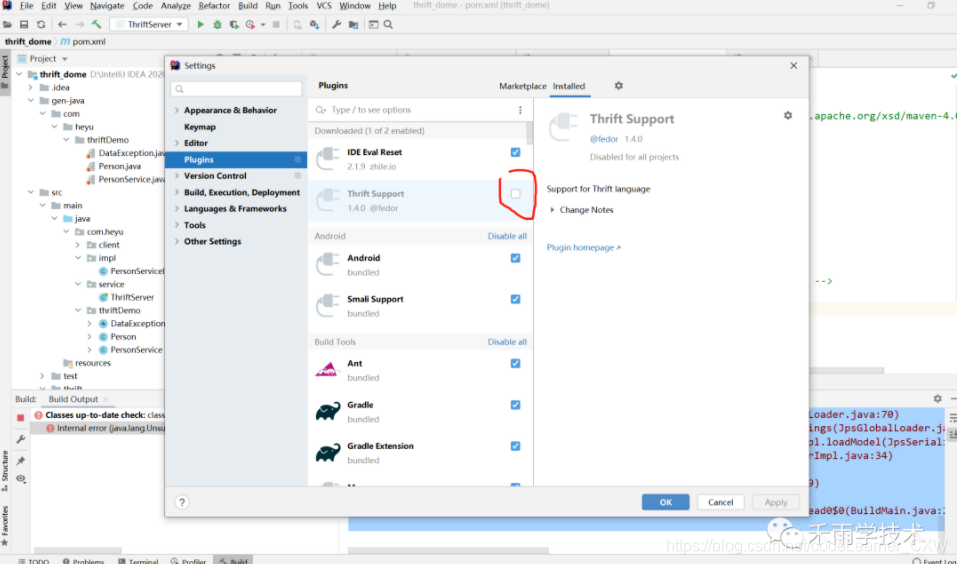This screenshot has width=957, height=564.
Task: Uncheck the Ant plugin checkbox
Action: tap(516, 363)
